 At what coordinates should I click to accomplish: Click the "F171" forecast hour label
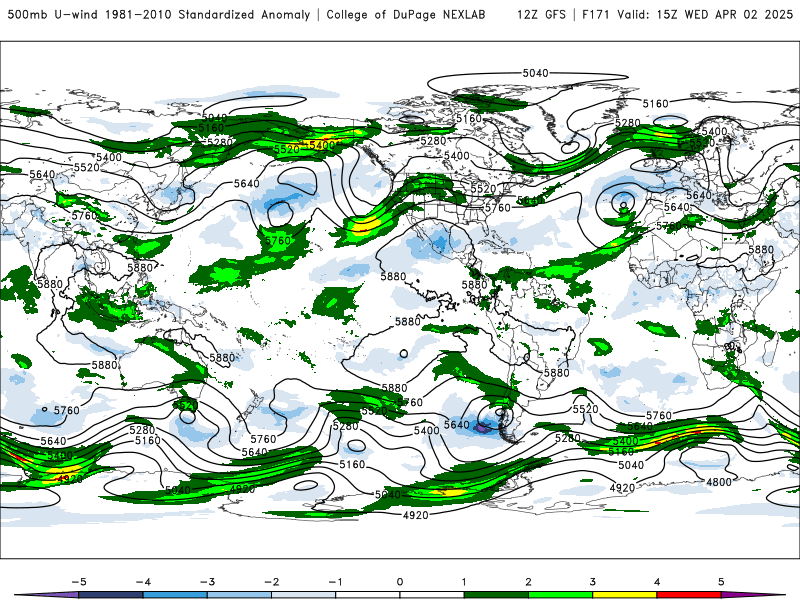pos(596,14)
